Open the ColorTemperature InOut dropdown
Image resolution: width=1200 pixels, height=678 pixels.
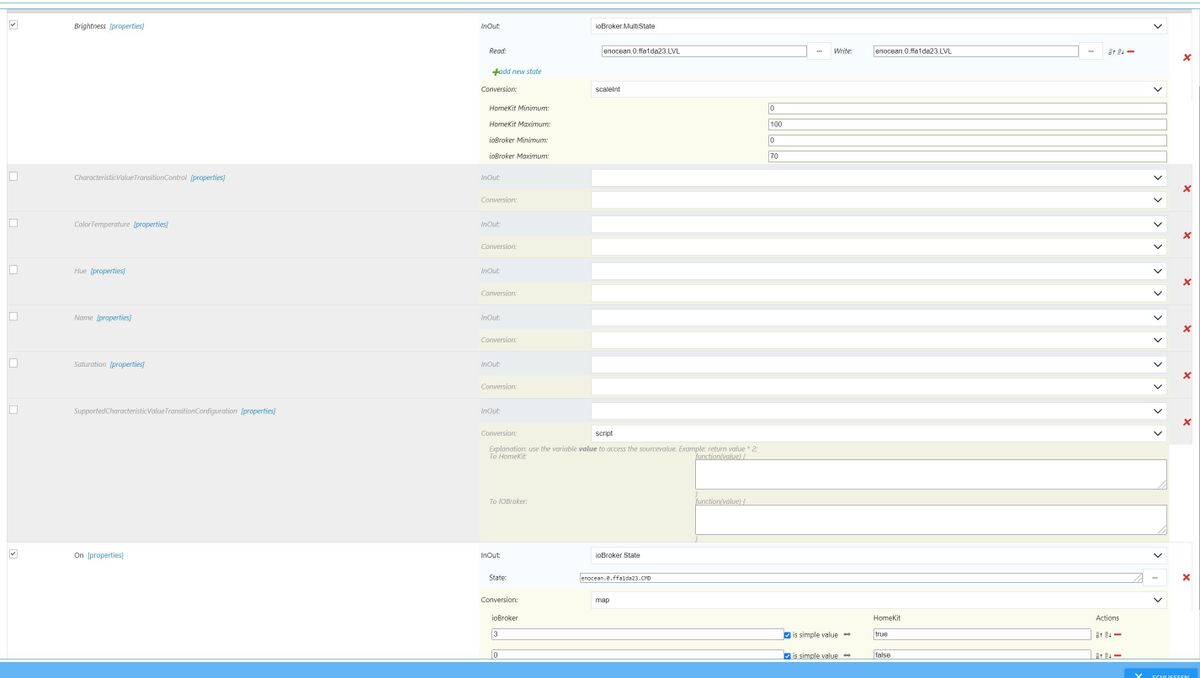coord(879,224)
